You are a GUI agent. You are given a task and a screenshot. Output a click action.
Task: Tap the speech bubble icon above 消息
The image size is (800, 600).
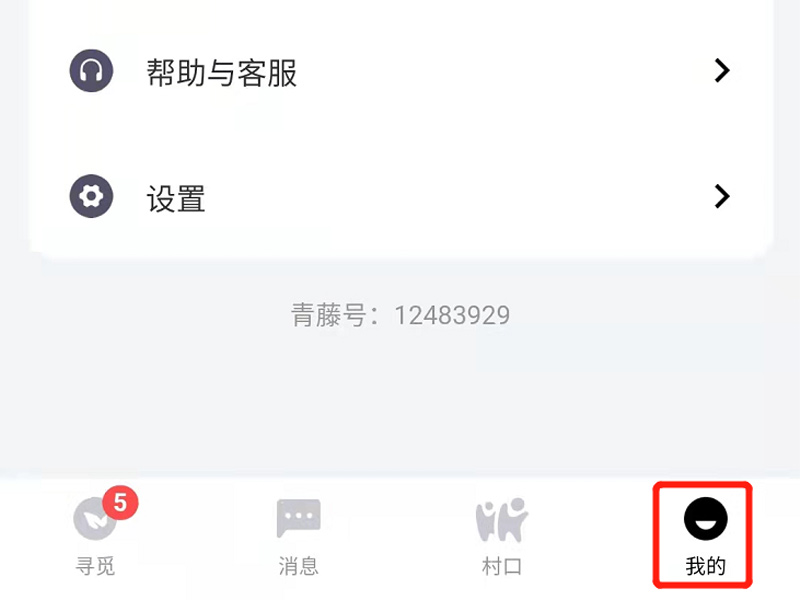coord(298,518)
